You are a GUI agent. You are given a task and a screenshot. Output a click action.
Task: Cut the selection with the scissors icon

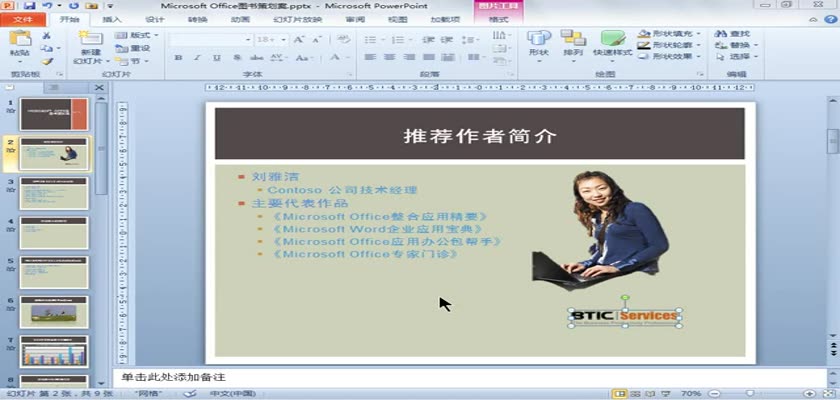(47, 35)
